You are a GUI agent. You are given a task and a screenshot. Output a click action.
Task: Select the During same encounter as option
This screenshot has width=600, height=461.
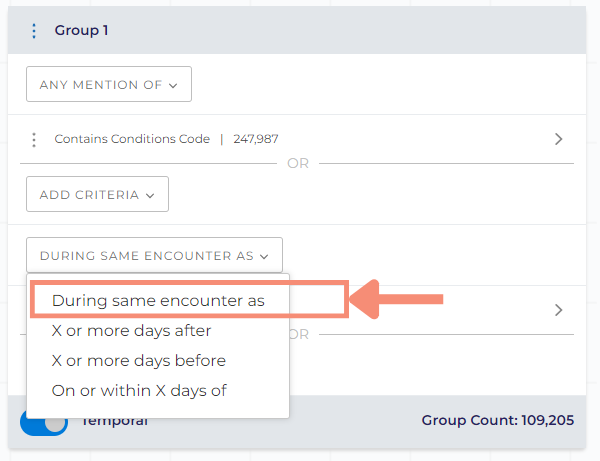pos(158,301)
